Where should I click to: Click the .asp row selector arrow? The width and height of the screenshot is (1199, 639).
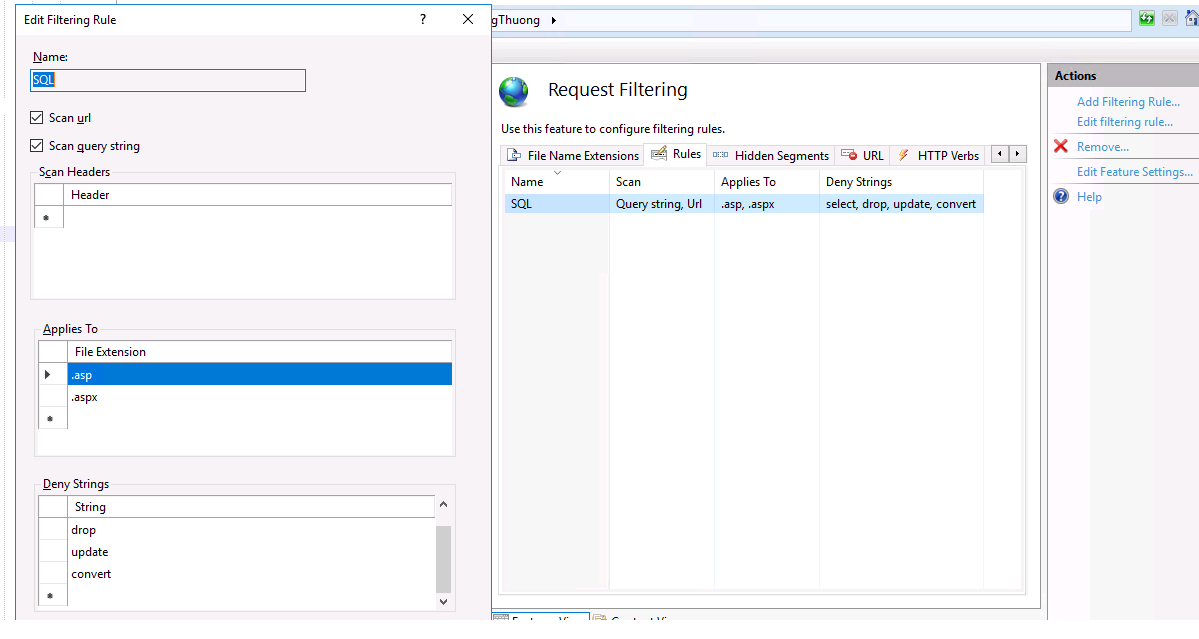[48, 375]
